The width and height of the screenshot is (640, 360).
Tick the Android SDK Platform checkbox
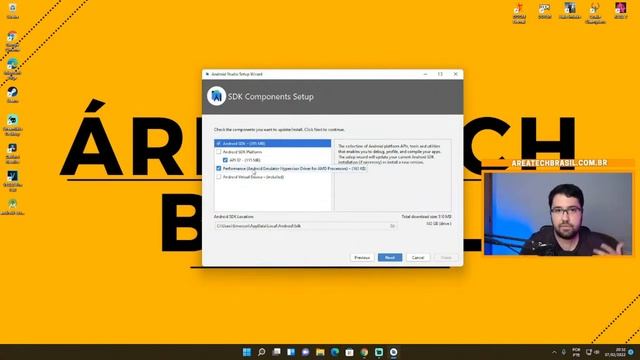(219, 152)
